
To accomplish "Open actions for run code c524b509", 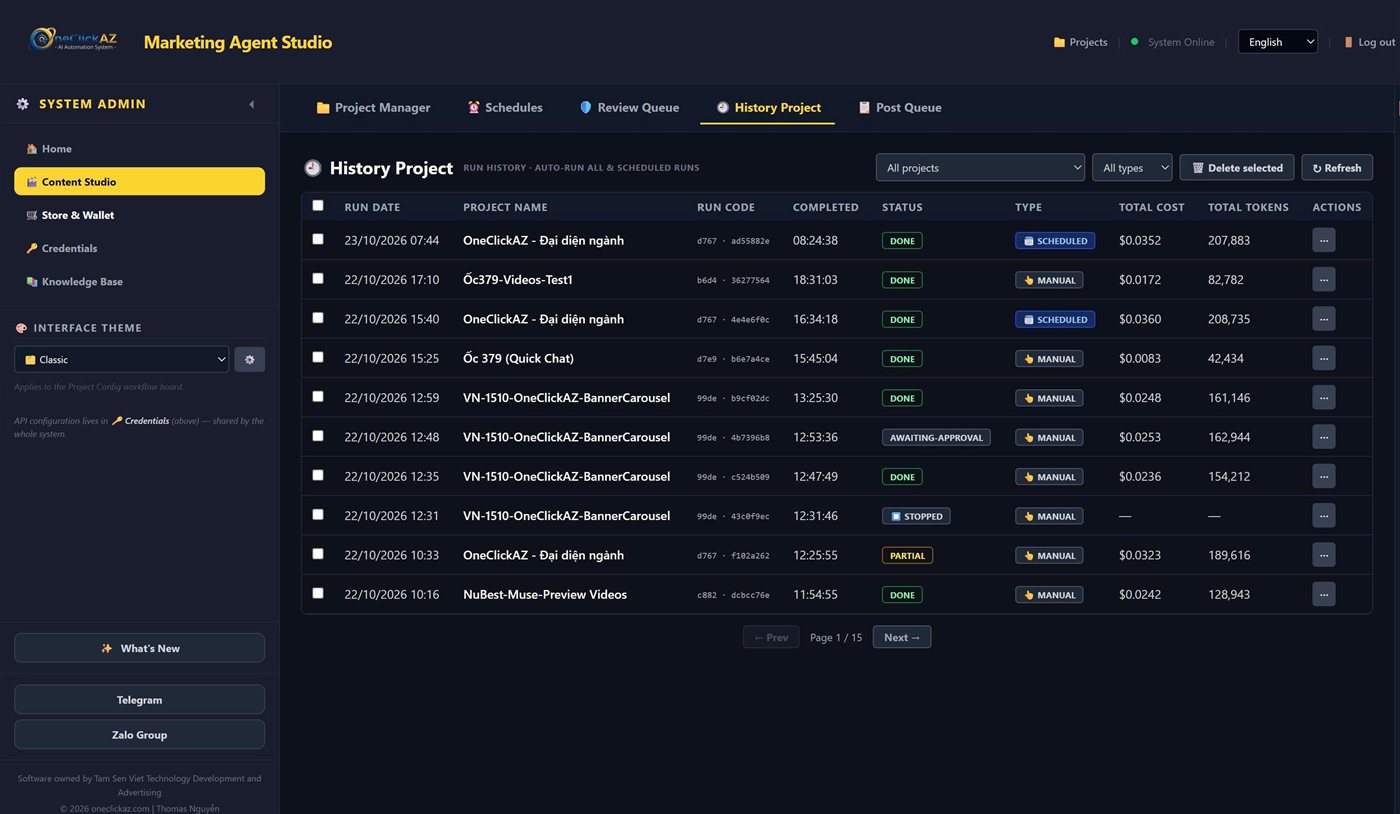I will click(x=1324, y=477).
